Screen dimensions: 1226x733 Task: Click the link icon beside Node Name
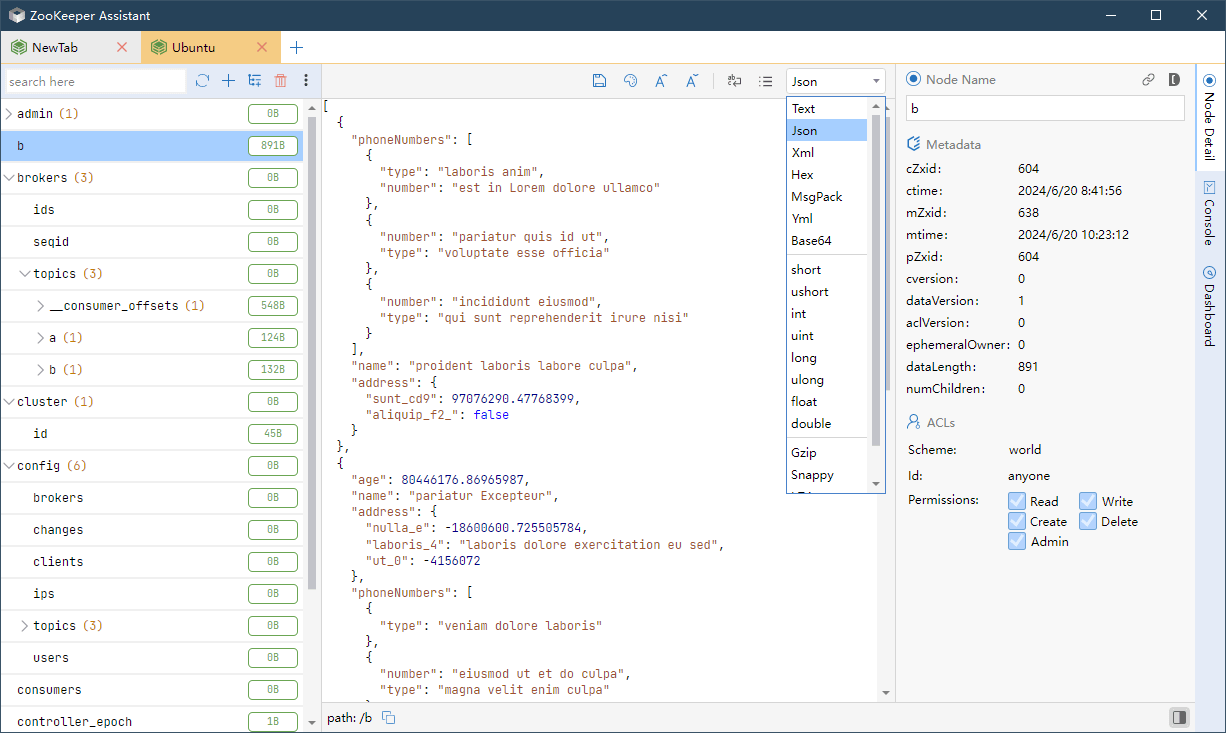point(1149,80)
